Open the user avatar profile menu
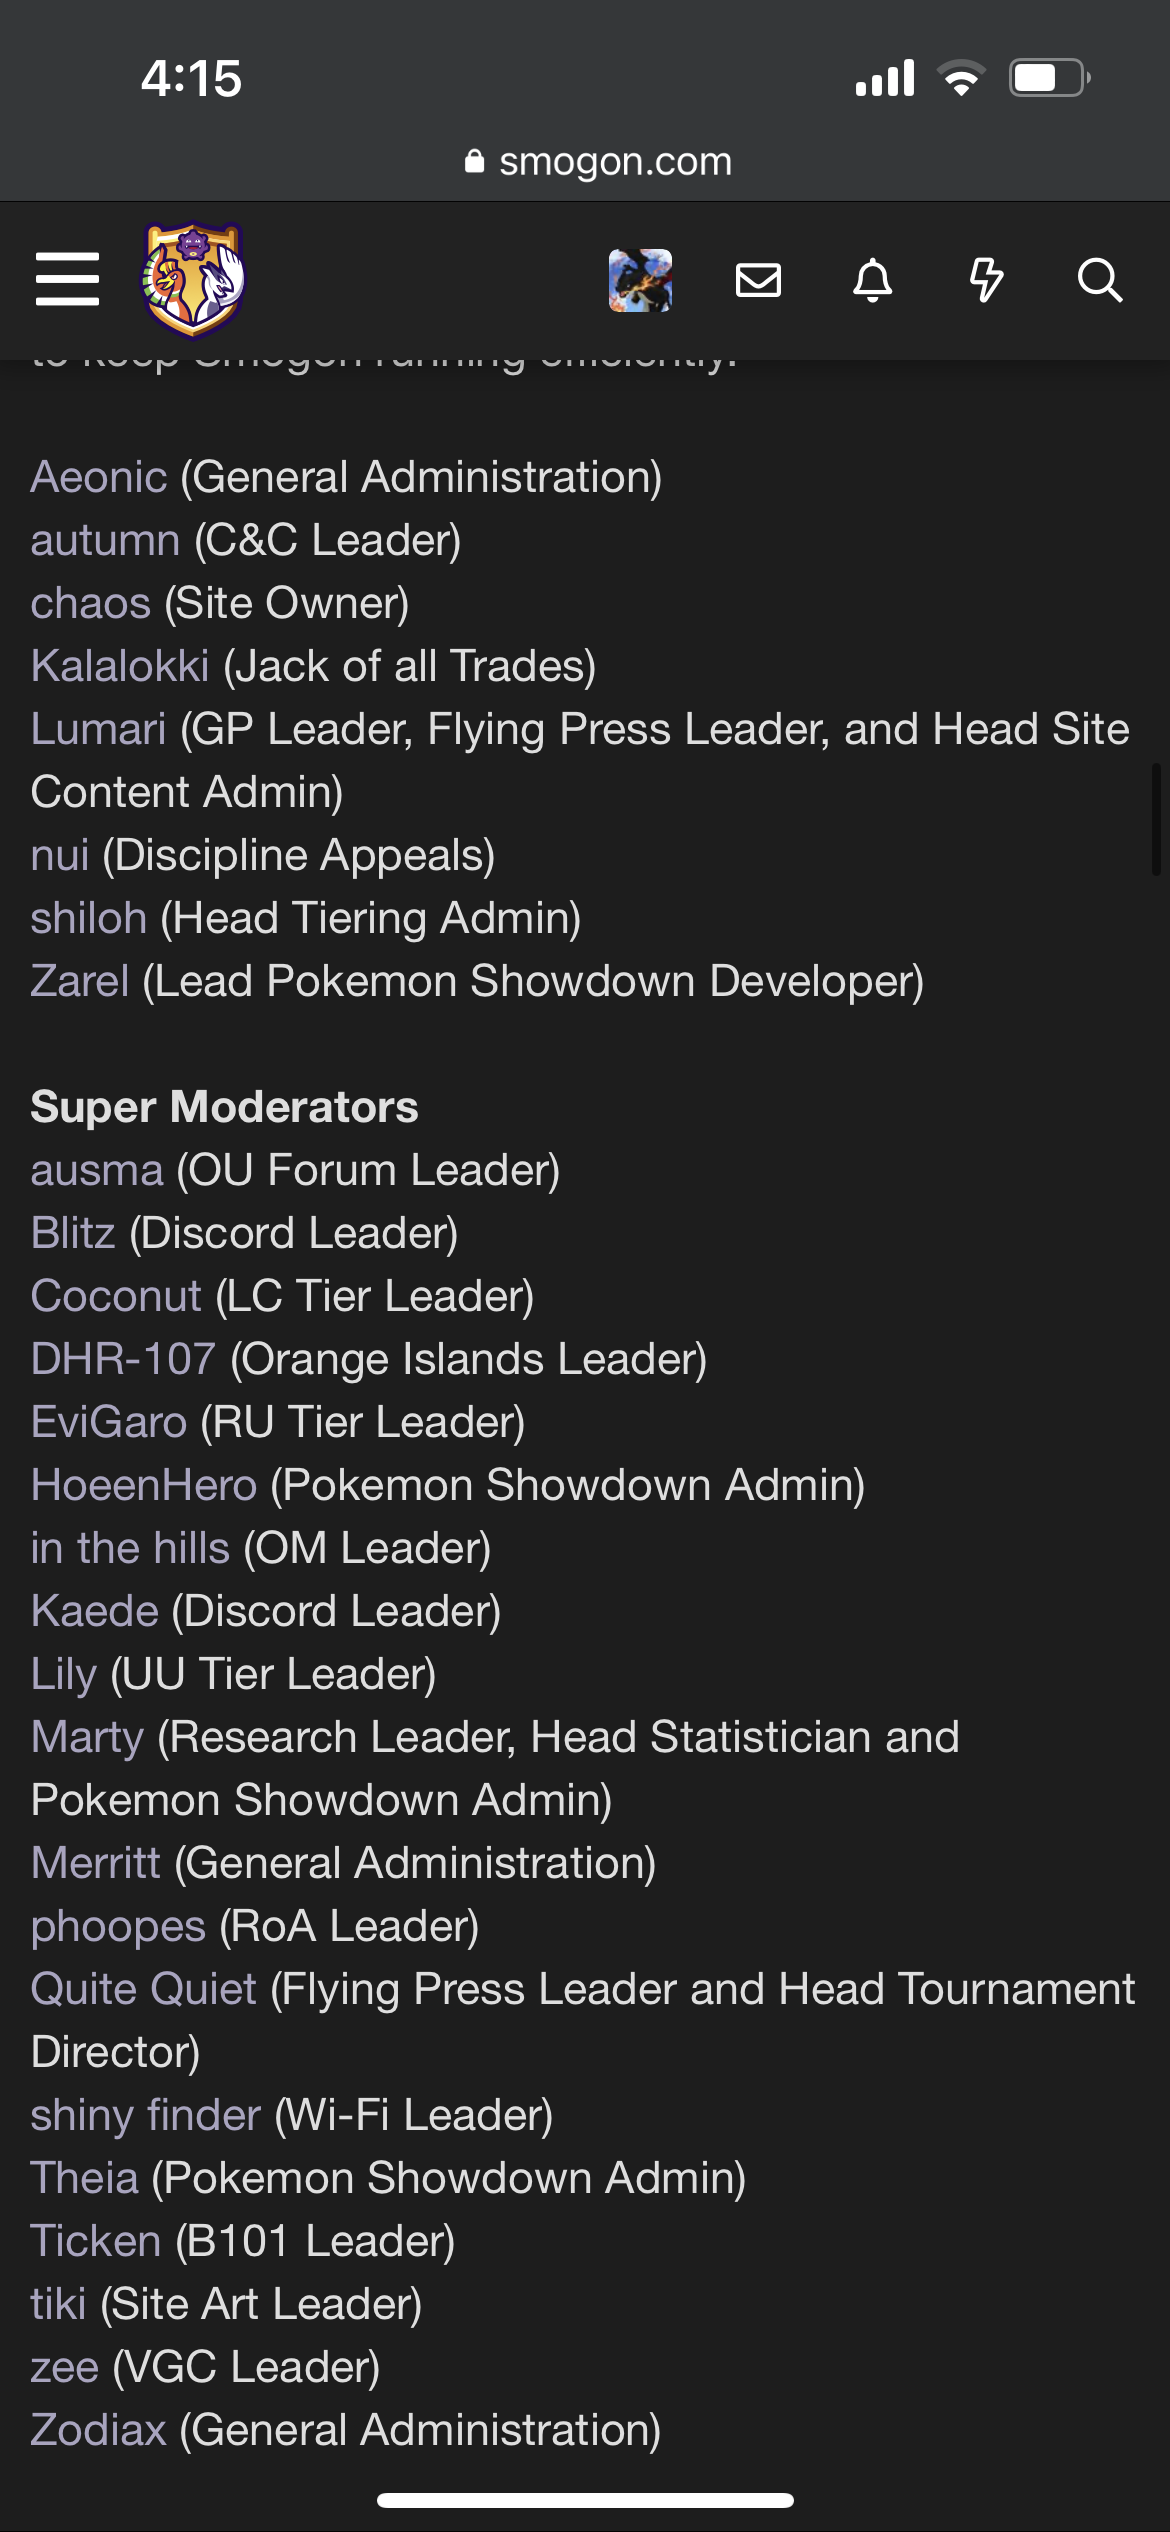This screenshot has width=1170, height=2532. pos(640,280)
